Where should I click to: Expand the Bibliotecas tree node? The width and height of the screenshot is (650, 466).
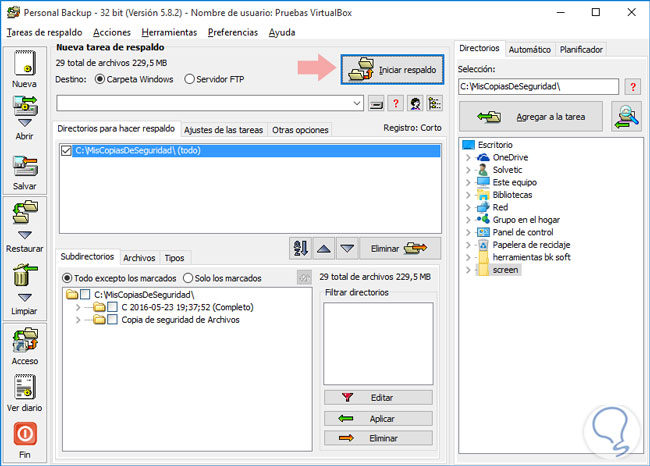coord(468,195)
